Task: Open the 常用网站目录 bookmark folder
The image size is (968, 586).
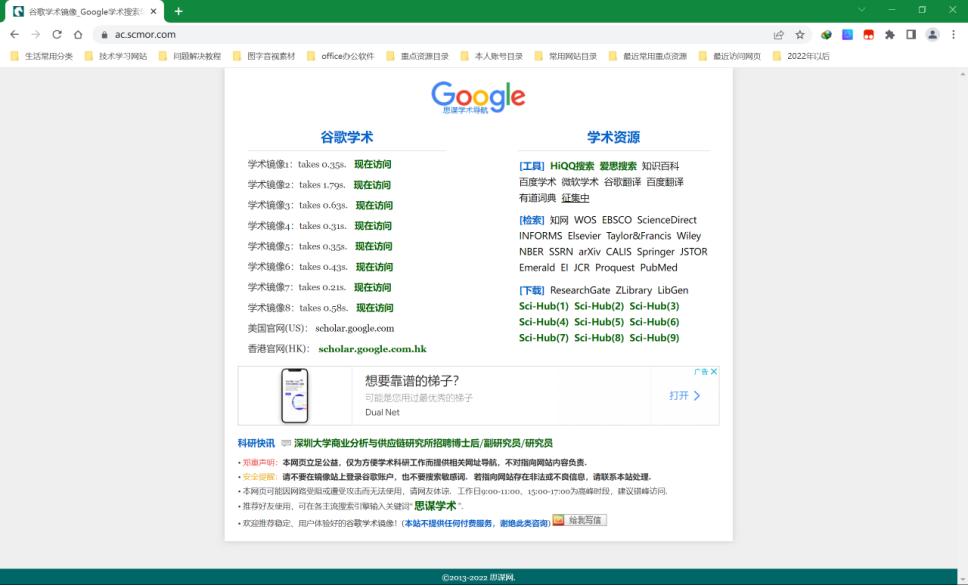Action: (x=566, y=56)
